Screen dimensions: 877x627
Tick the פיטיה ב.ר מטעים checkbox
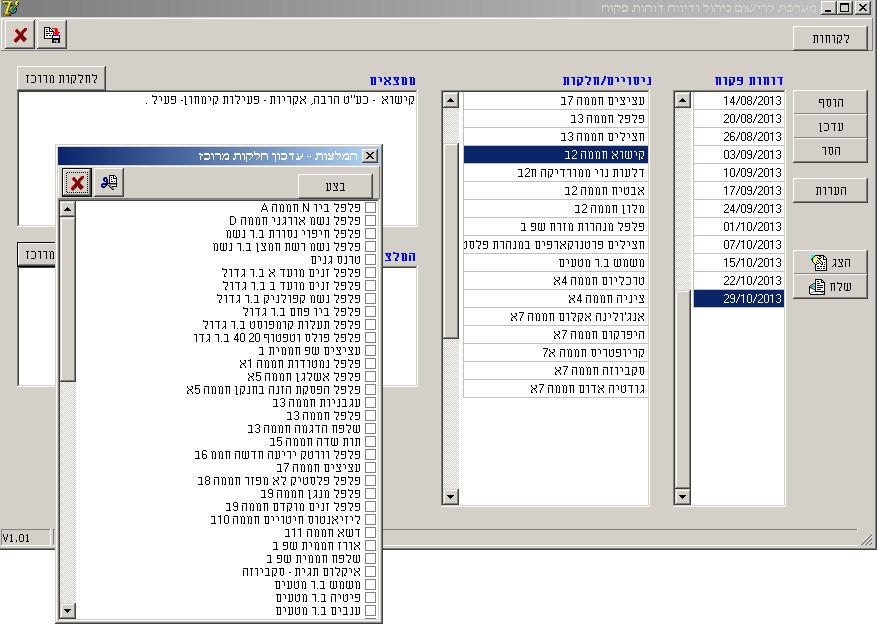tap(370, 598)
